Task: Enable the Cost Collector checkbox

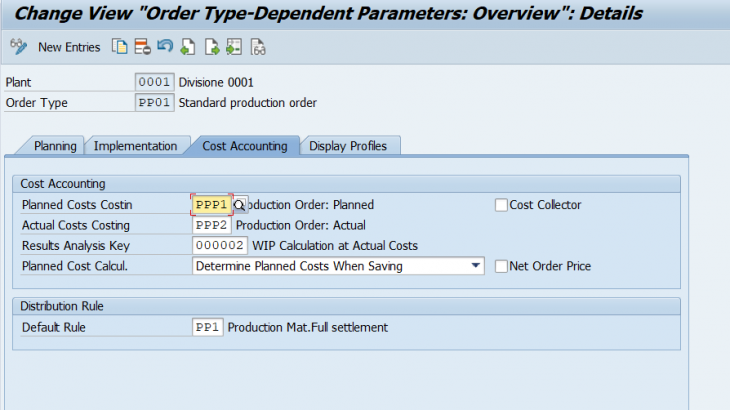Action: (501, 205)
